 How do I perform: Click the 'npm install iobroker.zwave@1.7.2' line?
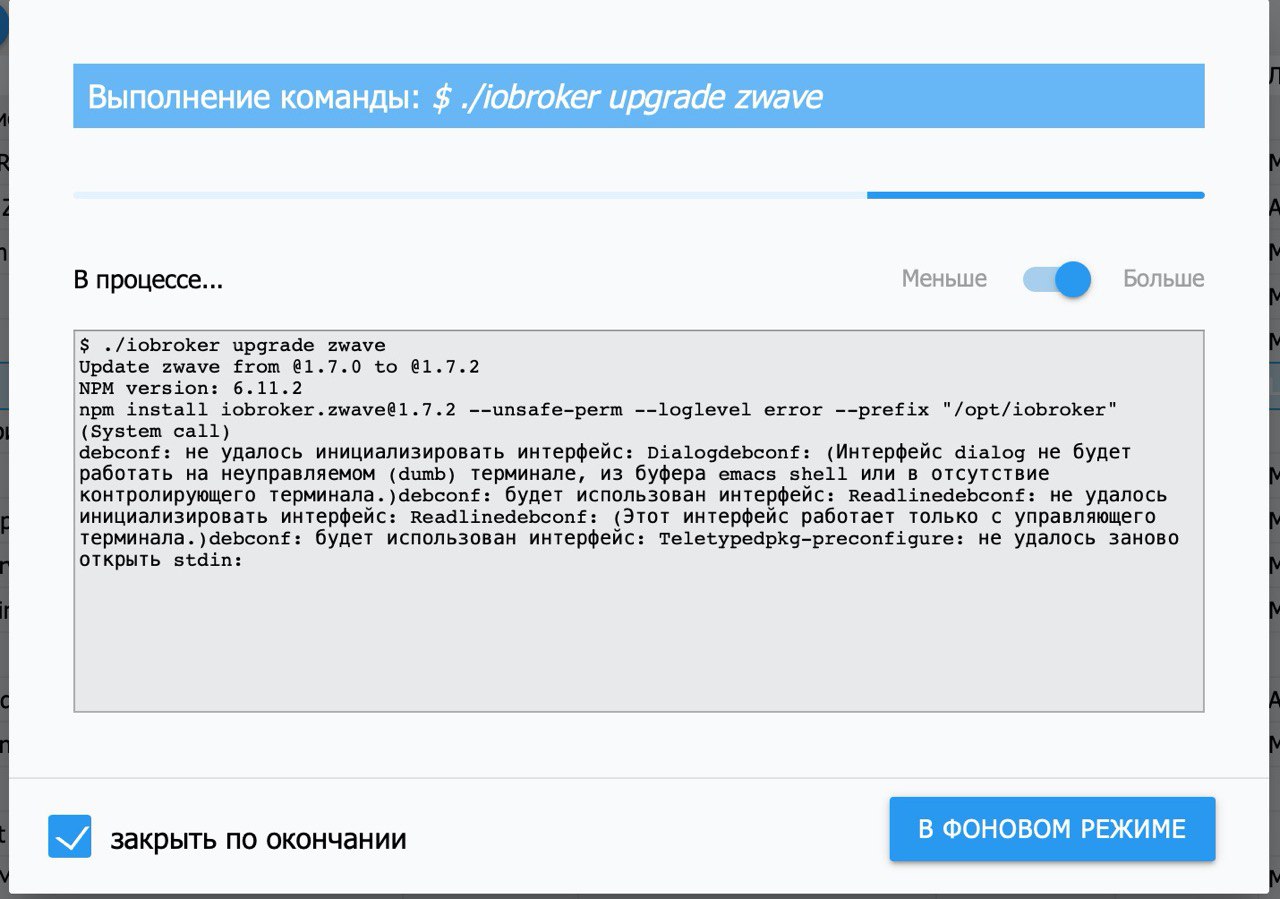[598, 410]
